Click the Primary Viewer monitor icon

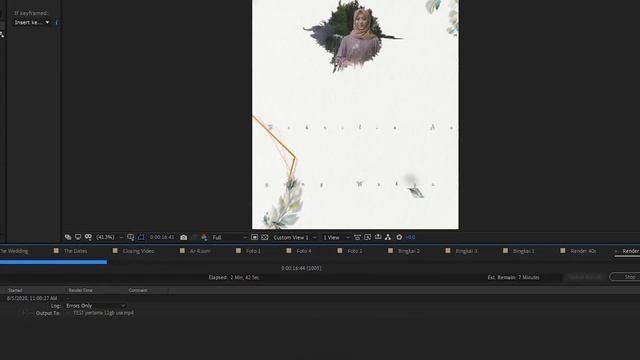(x=78, y=237)
